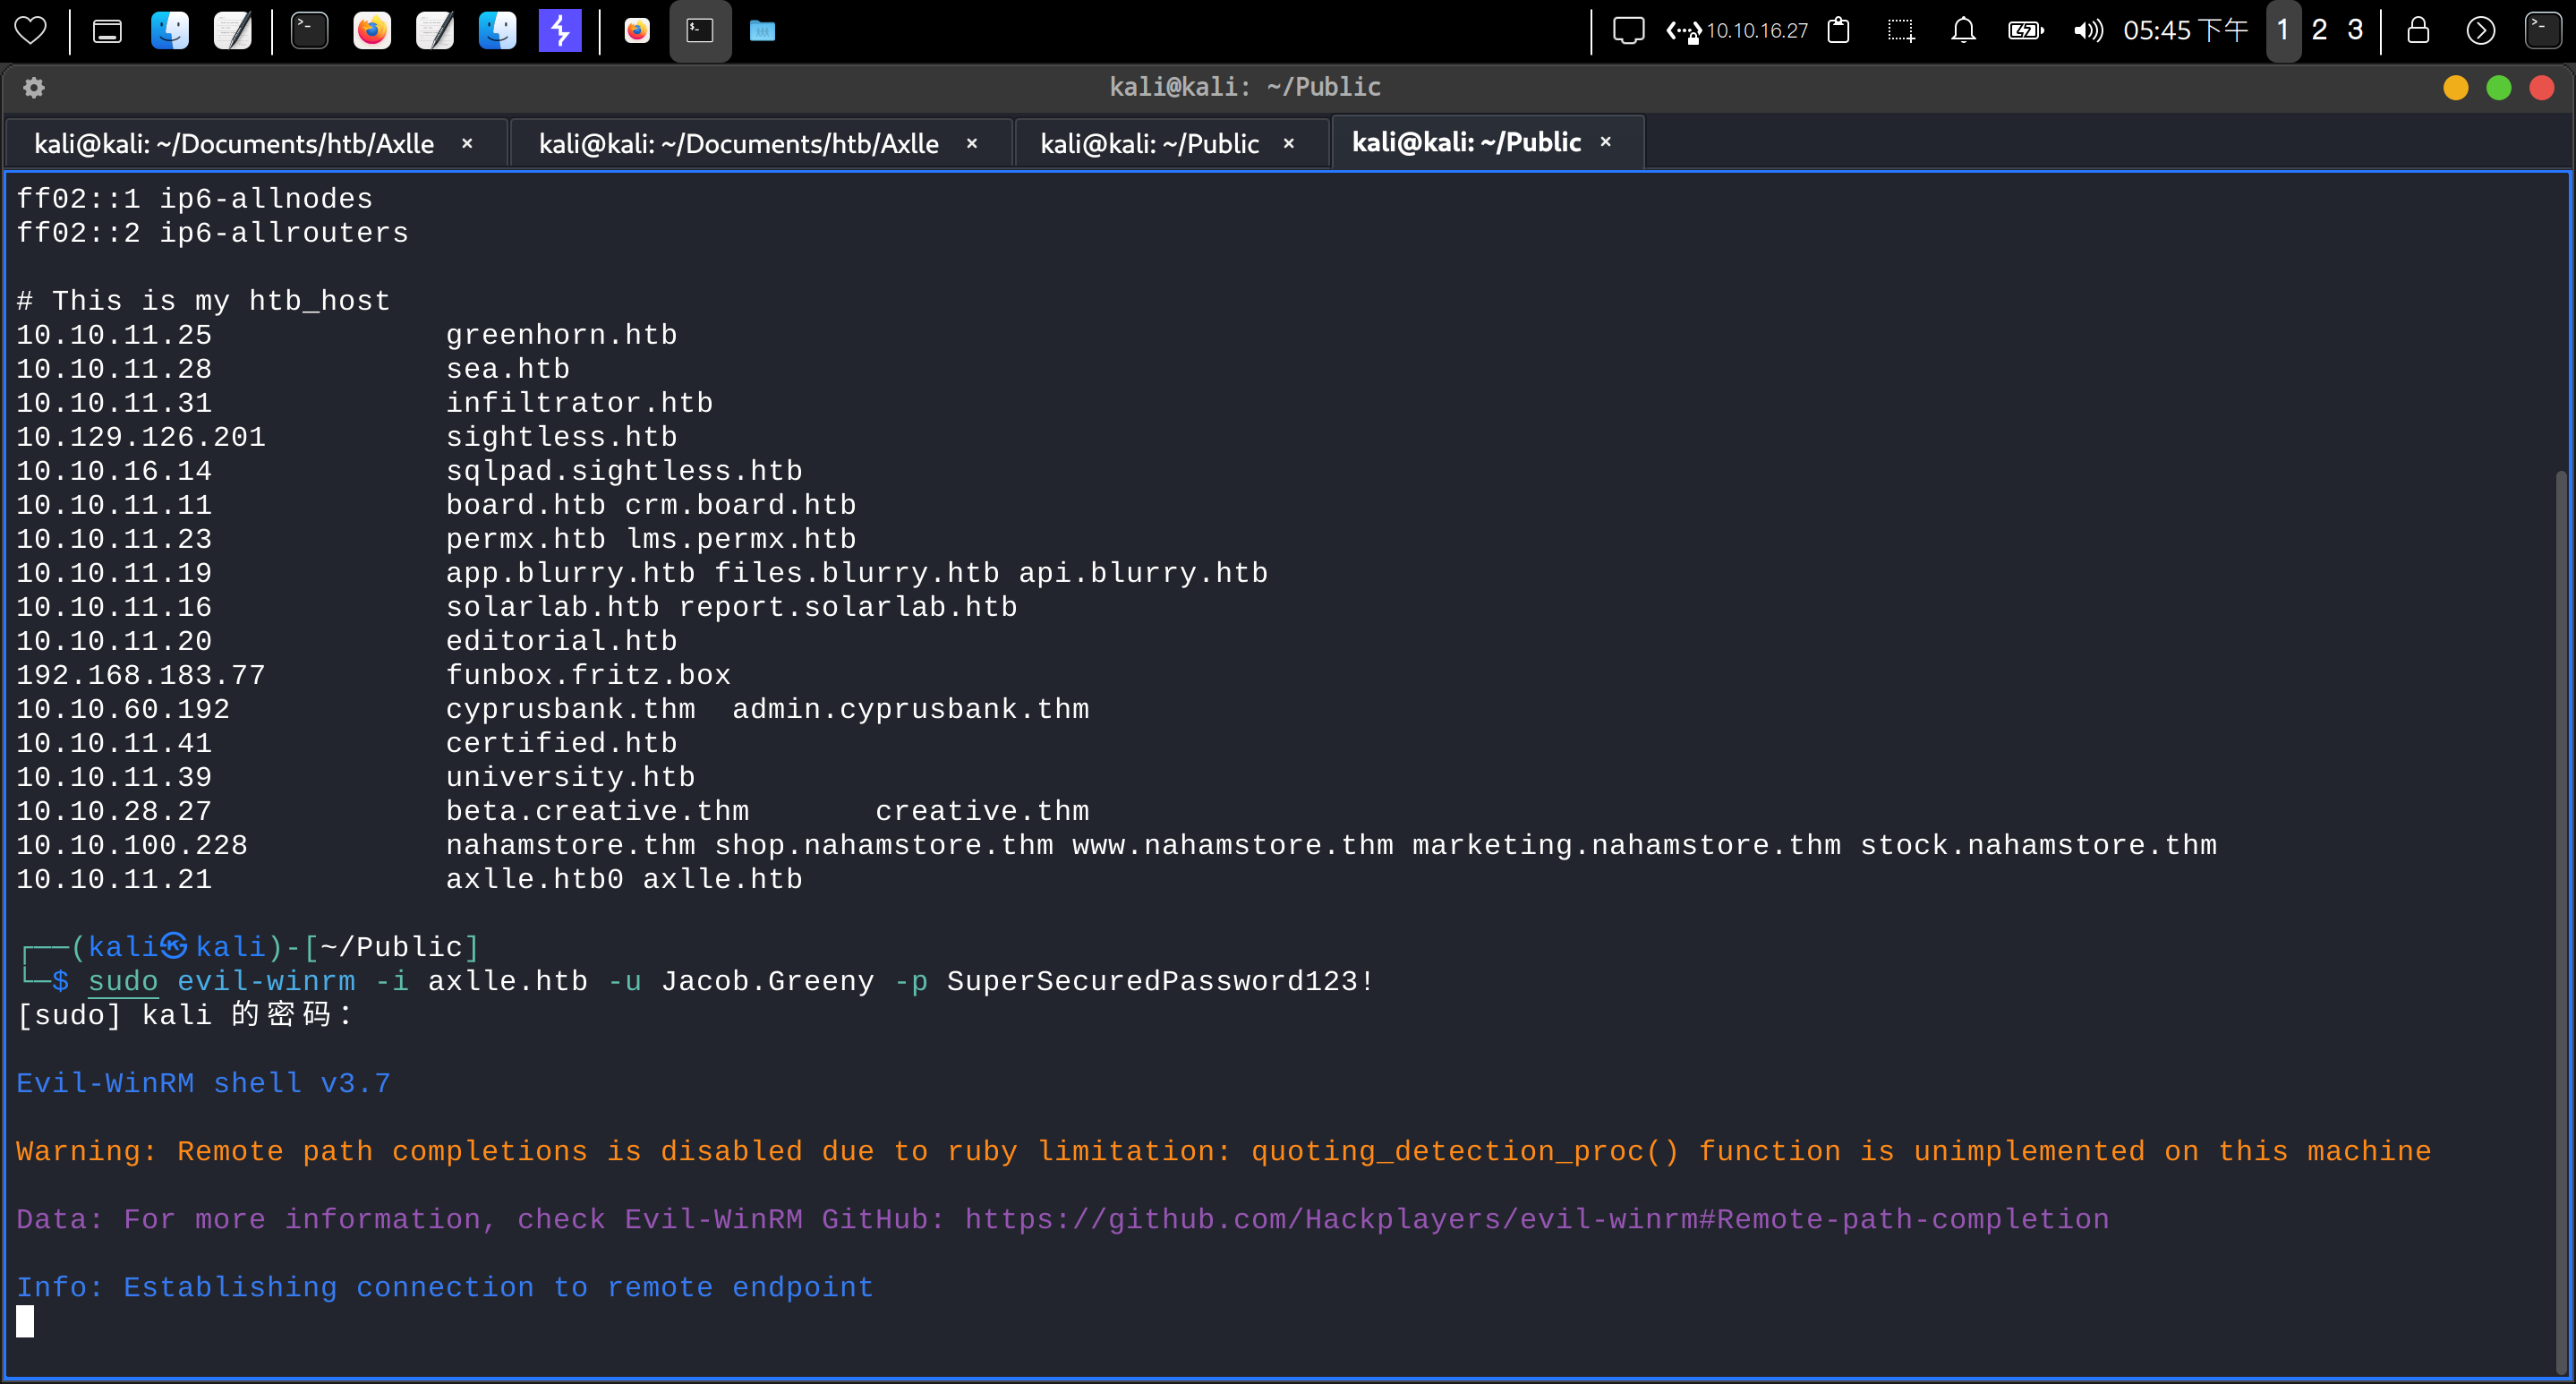Click the github.com/Hackplayers/evil-winrm URL

(1537, 1219)
